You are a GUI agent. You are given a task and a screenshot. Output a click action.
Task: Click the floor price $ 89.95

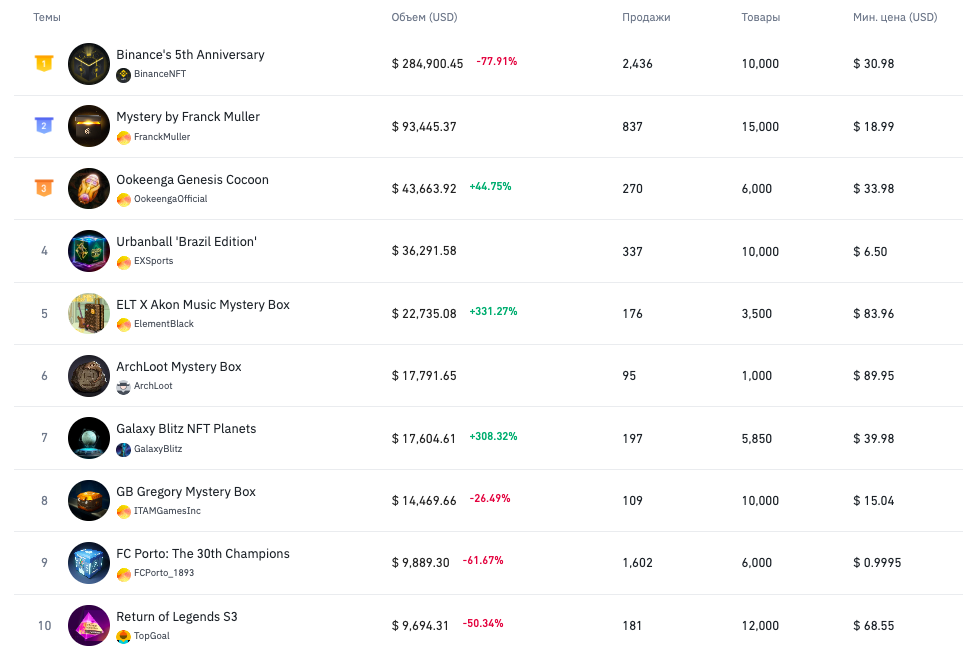pyautogui.click(x=873, y=375)
